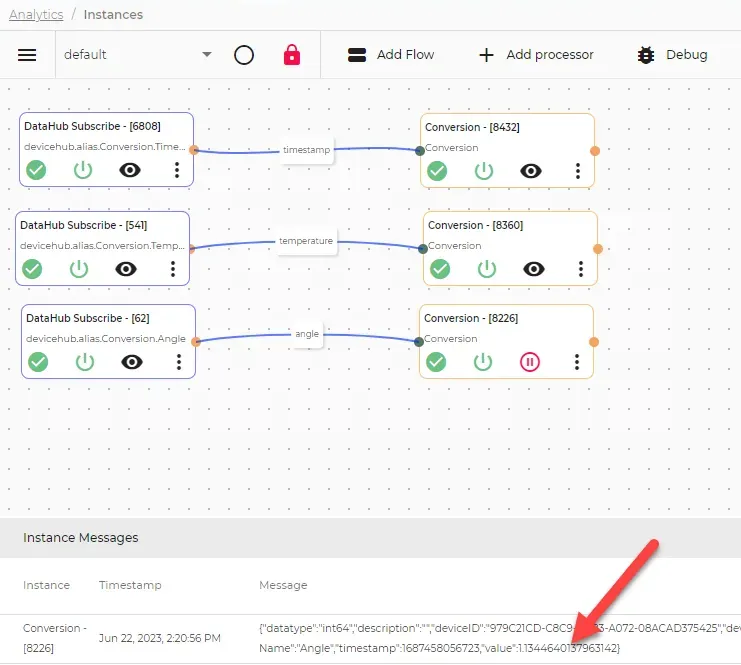741x665 pixels.
Task: Toggle eye icon on DataHub Subscribe [541]
Action: pos(126,269)
